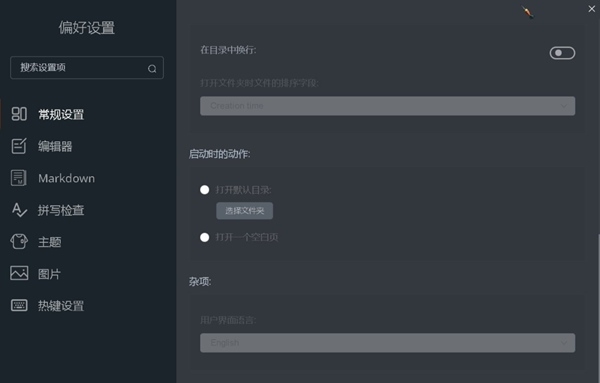Click the 图片 picture icon
600x383 pixels.
pos(19,273)
